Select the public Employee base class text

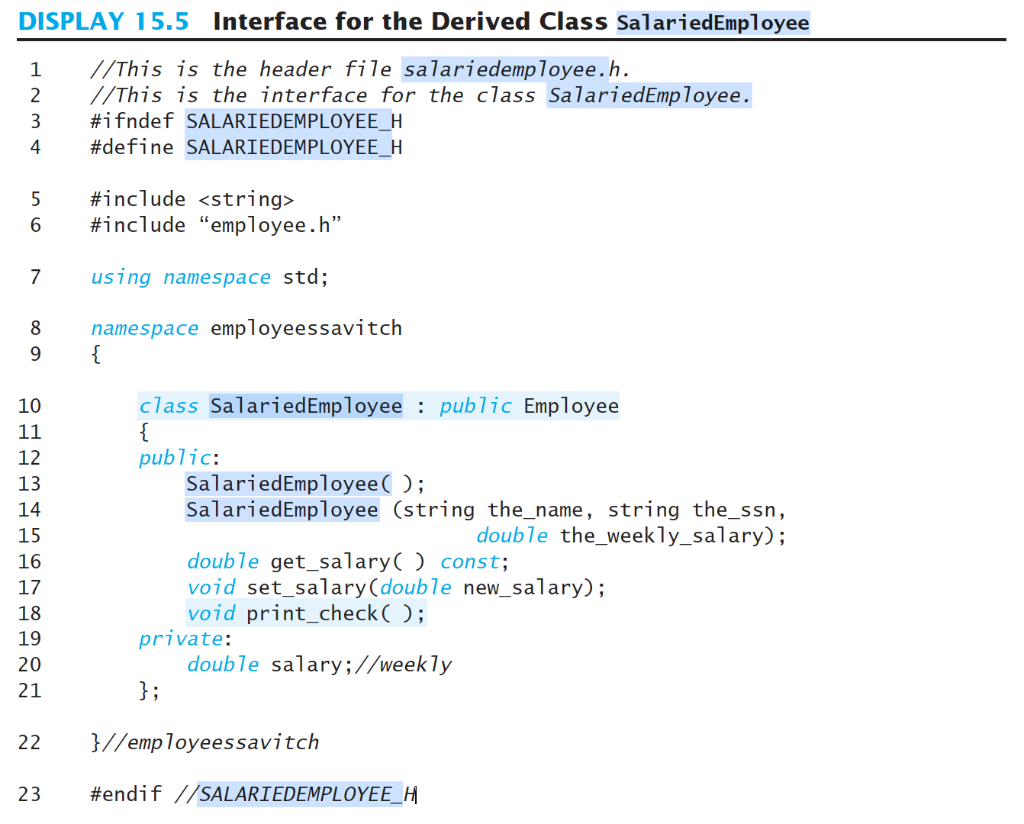pyautogui.click(x=527, y=405)
